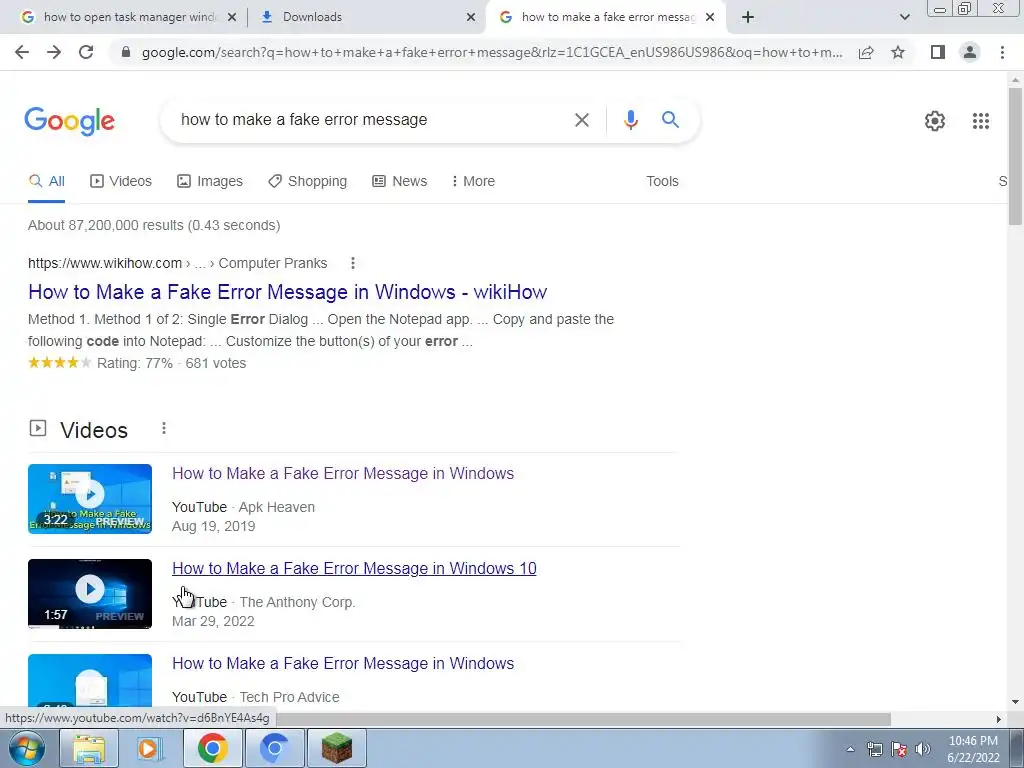Close the task manager search tab
The height and width of the screenshot is (768, 1024).
(x=232, y=17)
